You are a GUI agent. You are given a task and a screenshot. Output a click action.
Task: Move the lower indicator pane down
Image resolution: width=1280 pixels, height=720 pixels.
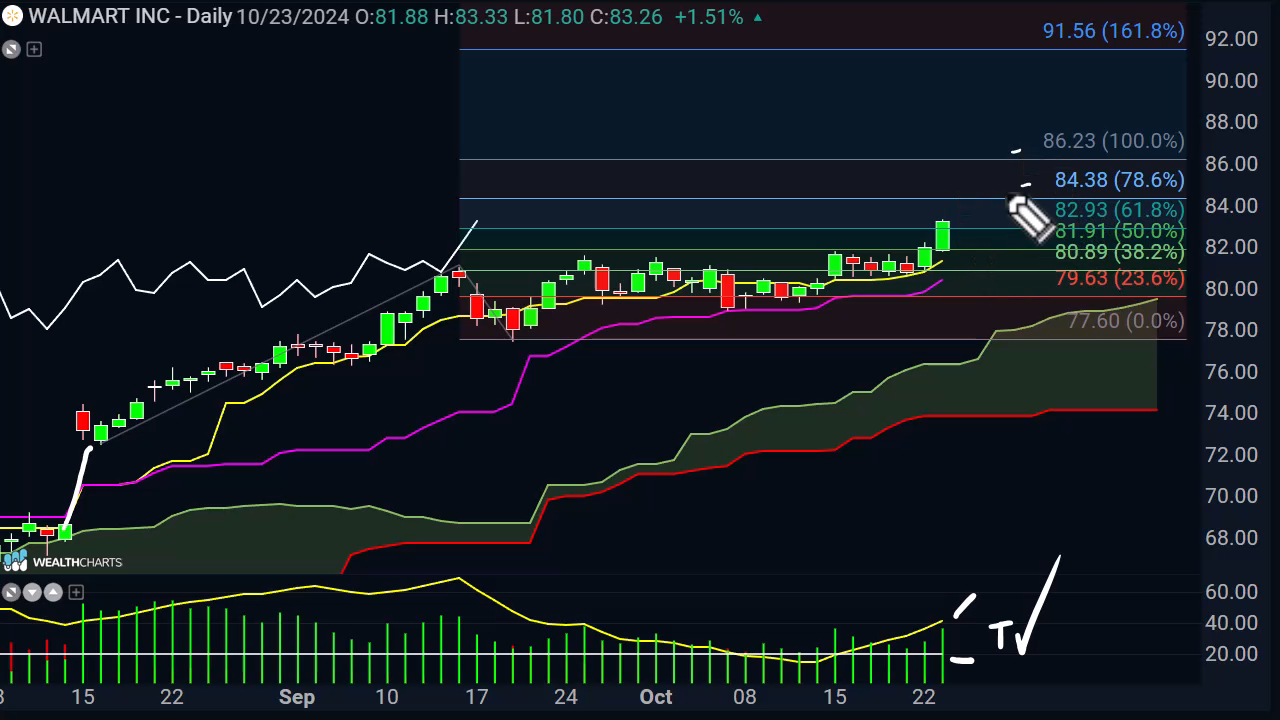pyautogui.click(x=31, y=592)
